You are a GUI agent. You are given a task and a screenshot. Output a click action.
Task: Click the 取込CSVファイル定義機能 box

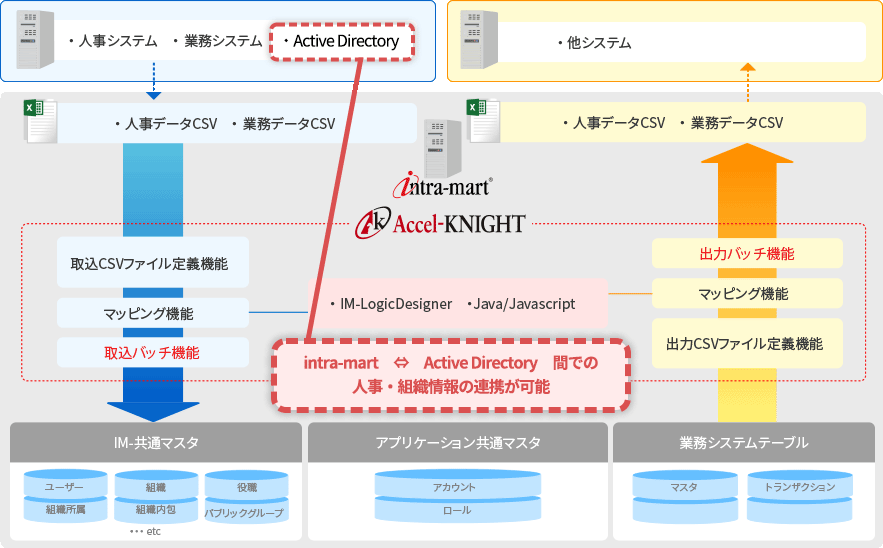point(153,262)
